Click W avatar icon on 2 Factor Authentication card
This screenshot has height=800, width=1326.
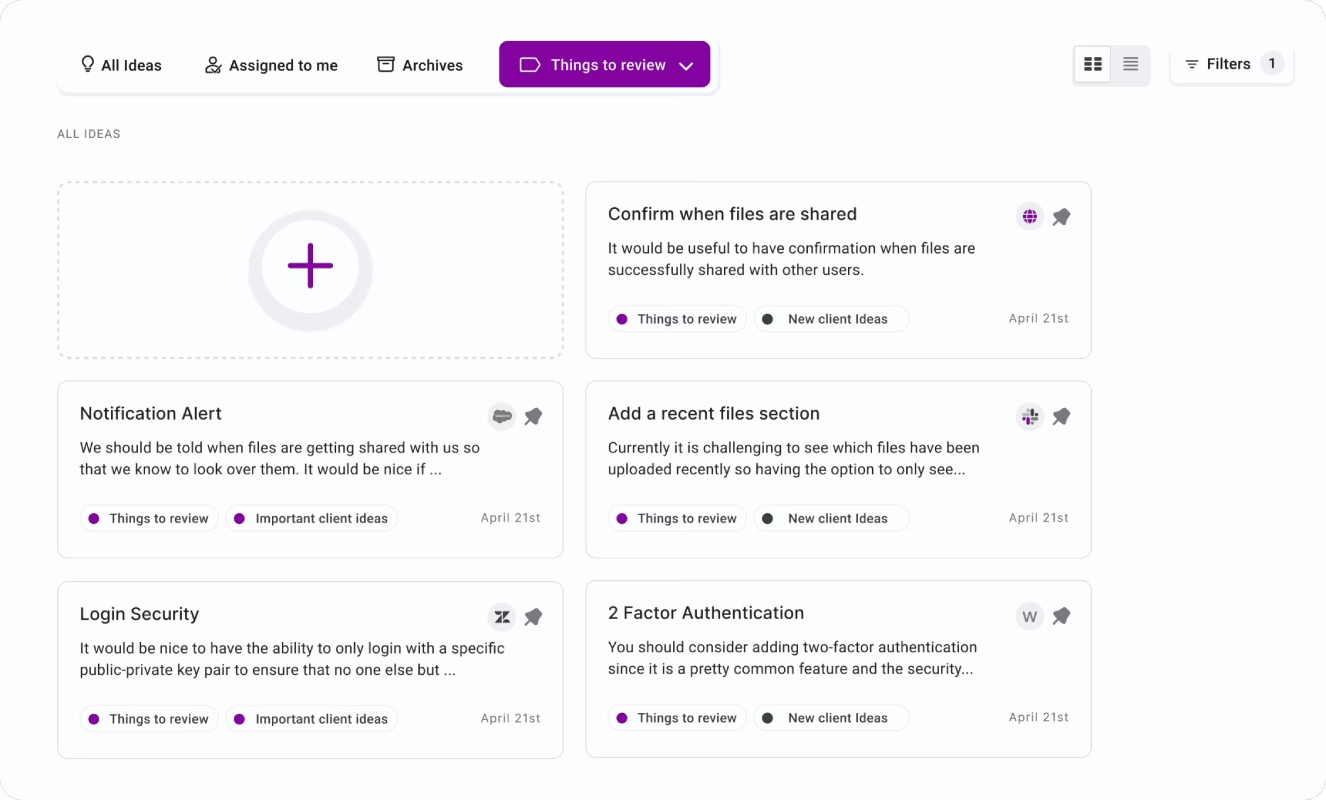(x=1030, y=616)
